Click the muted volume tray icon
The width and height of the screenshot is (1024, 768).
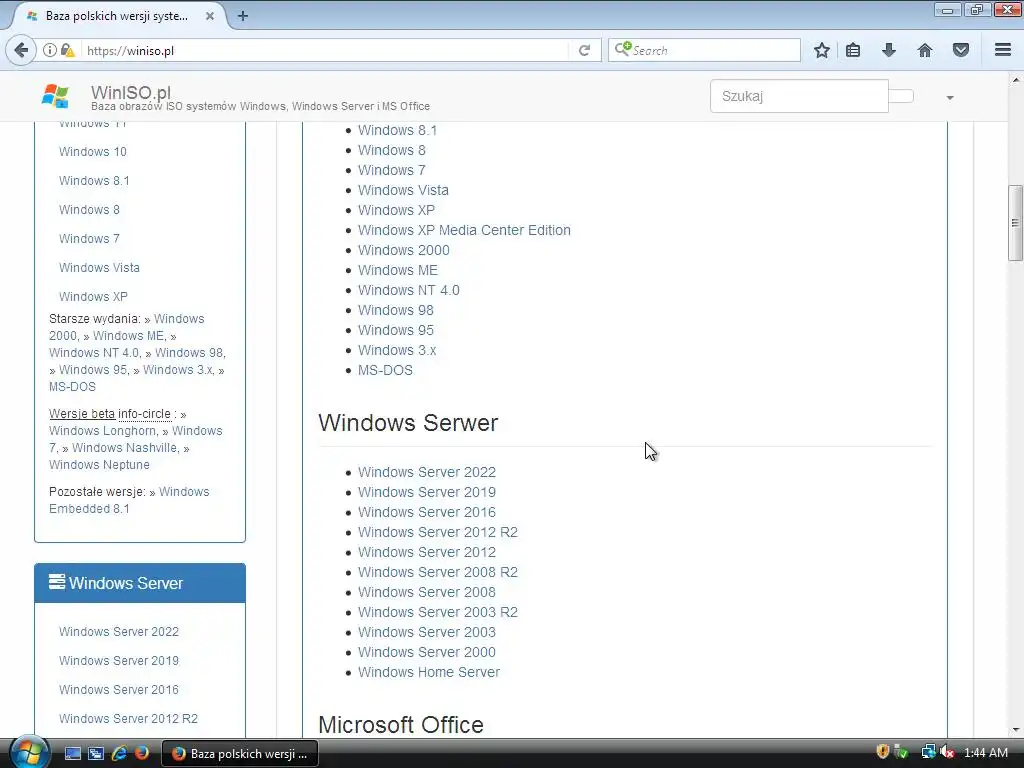pos(947,752)
